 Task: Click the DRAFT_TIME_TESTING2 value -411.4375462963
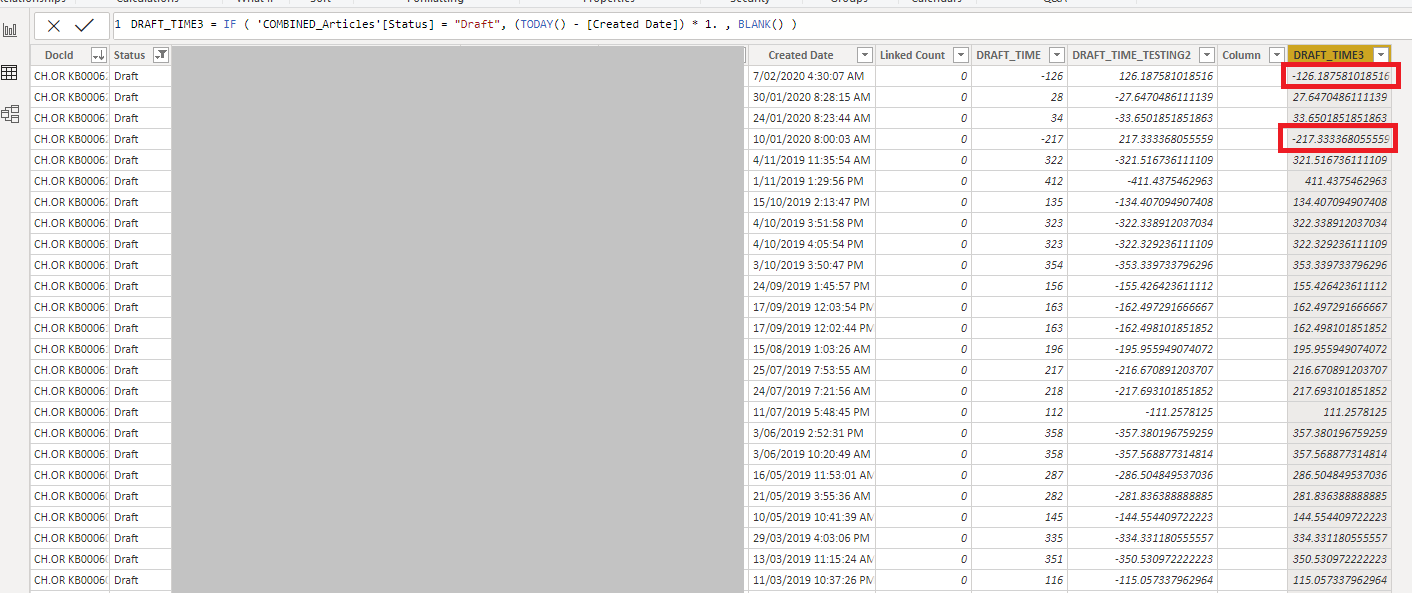pos(1142,181)
